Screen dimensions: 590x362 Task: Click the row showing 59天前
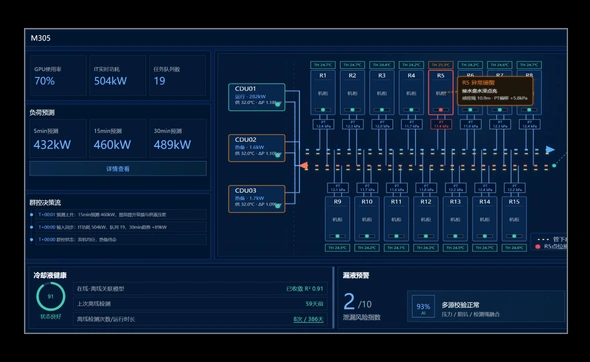(200, 304)
